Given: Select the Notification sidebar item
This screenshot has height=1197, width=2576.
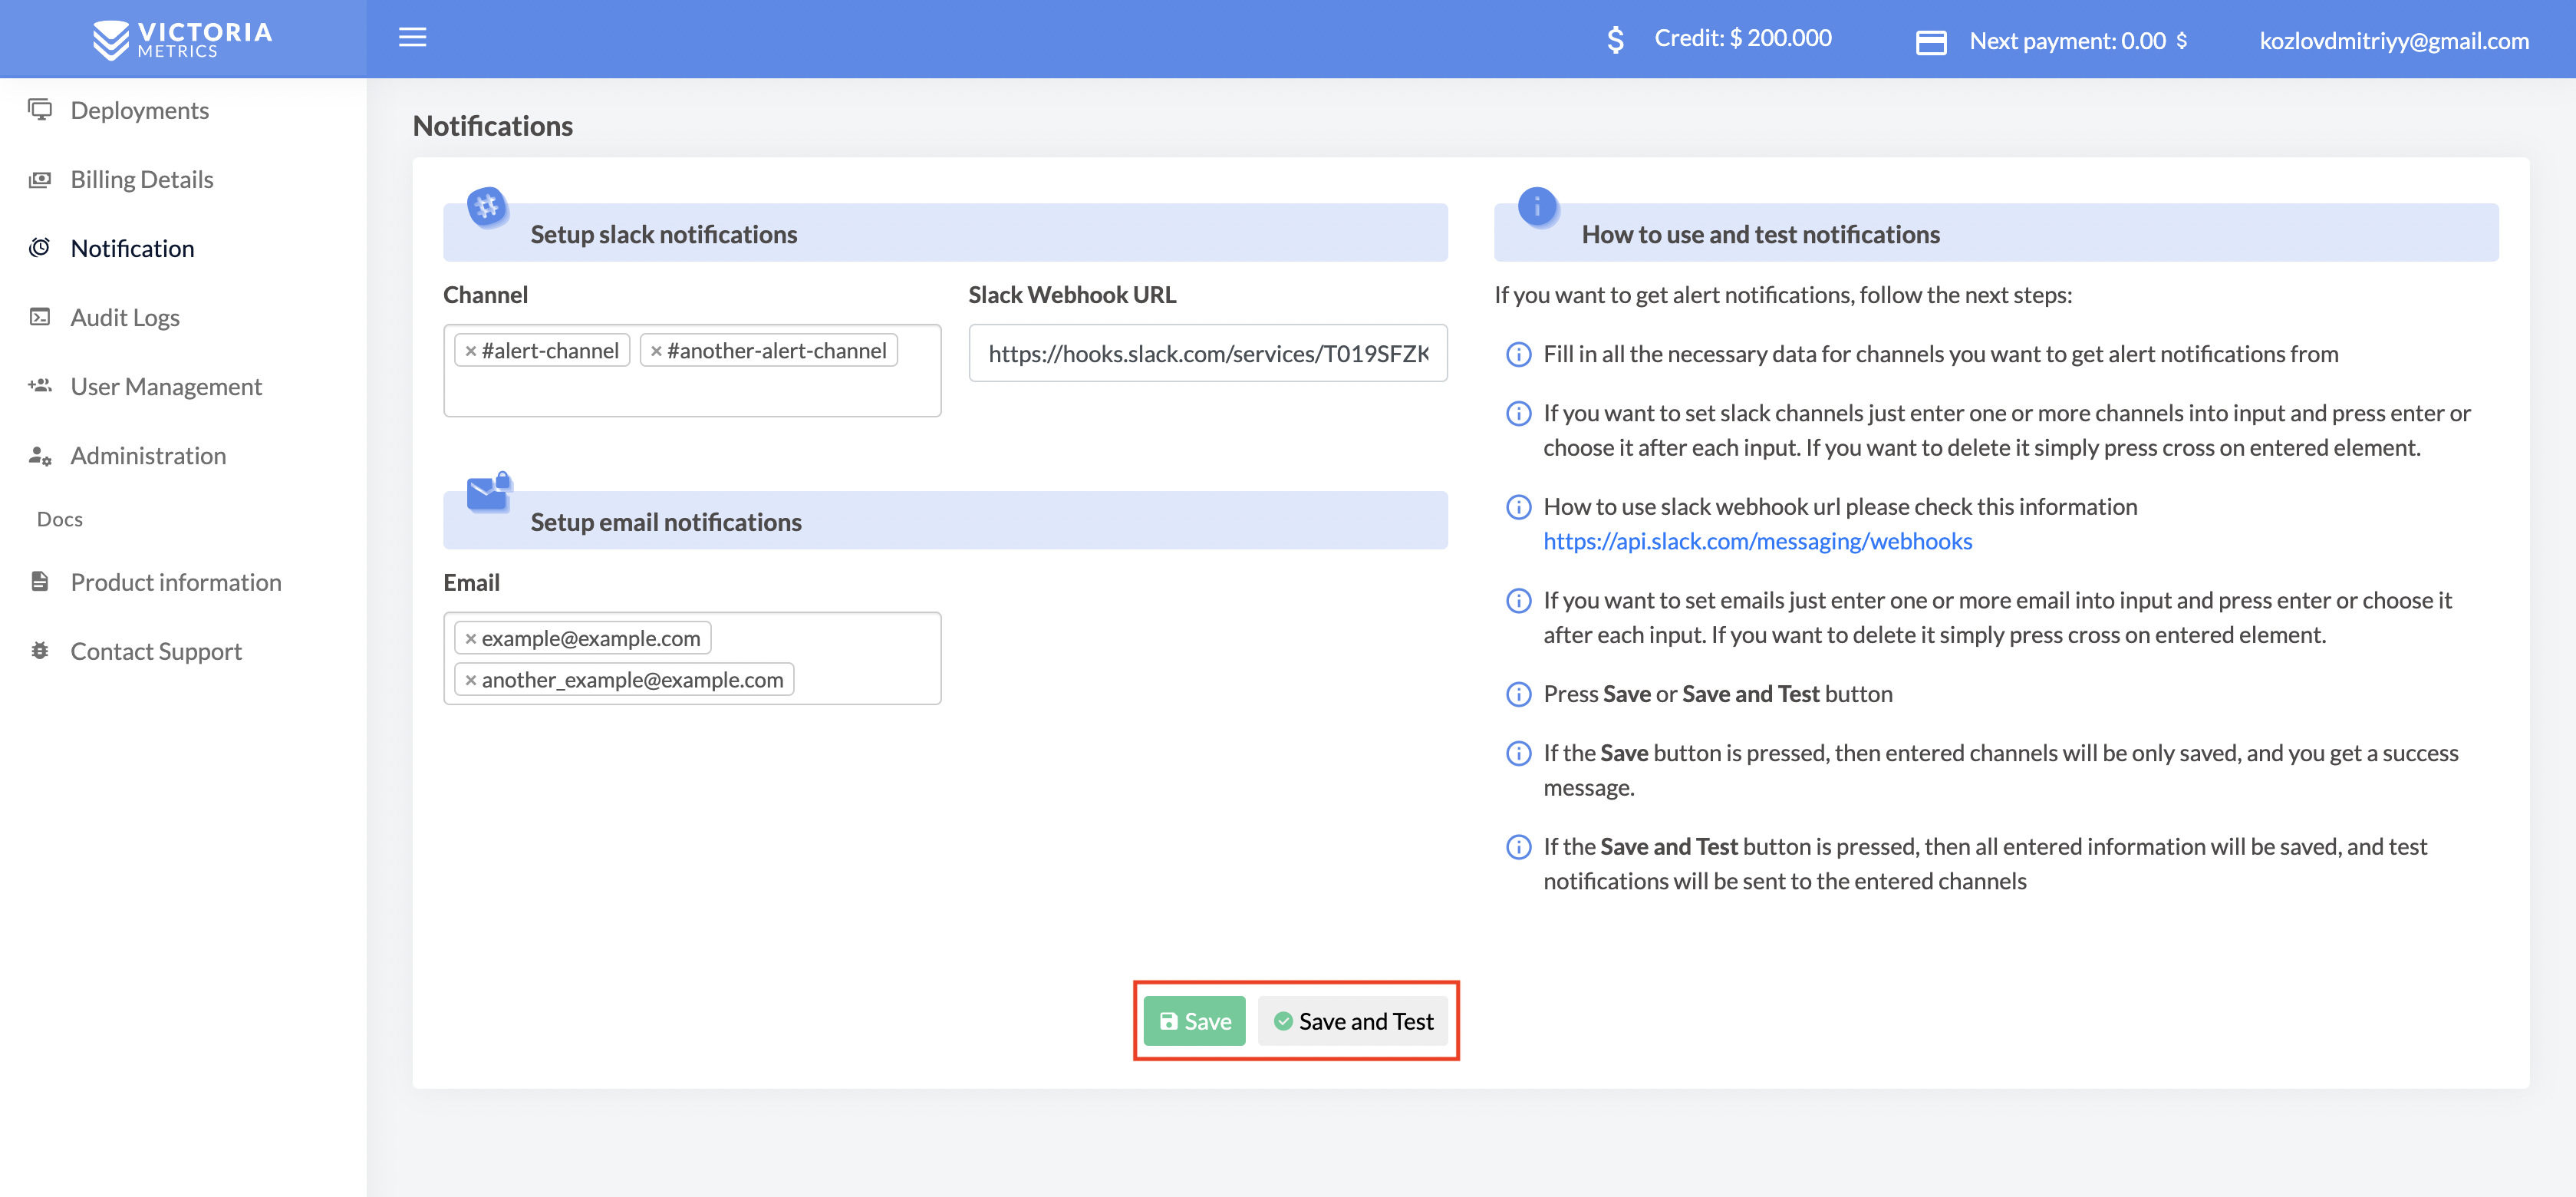Looking at the screenshot, I should 132,248.
